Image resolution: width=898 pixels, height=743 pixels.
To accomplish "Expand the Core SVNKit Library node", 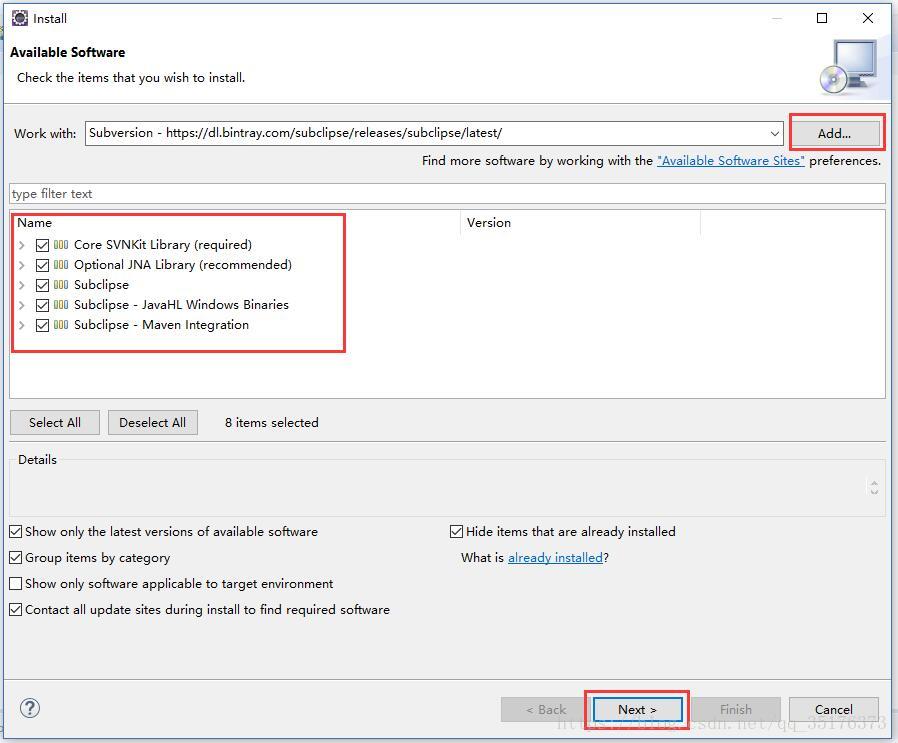I will coord(22,245).
